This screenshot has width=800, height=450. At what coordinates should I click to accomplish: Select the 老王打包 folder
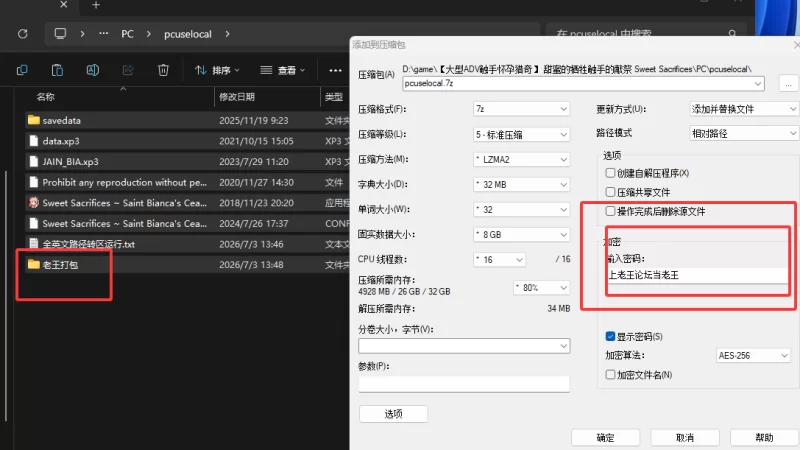[187, 264]
